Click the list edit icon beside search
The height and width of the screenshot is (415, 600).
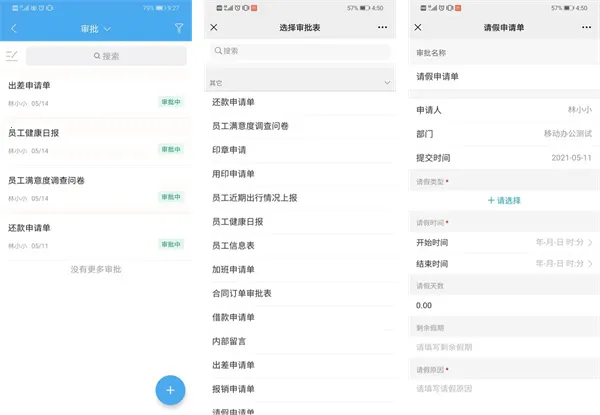click(x=12, y=56)
